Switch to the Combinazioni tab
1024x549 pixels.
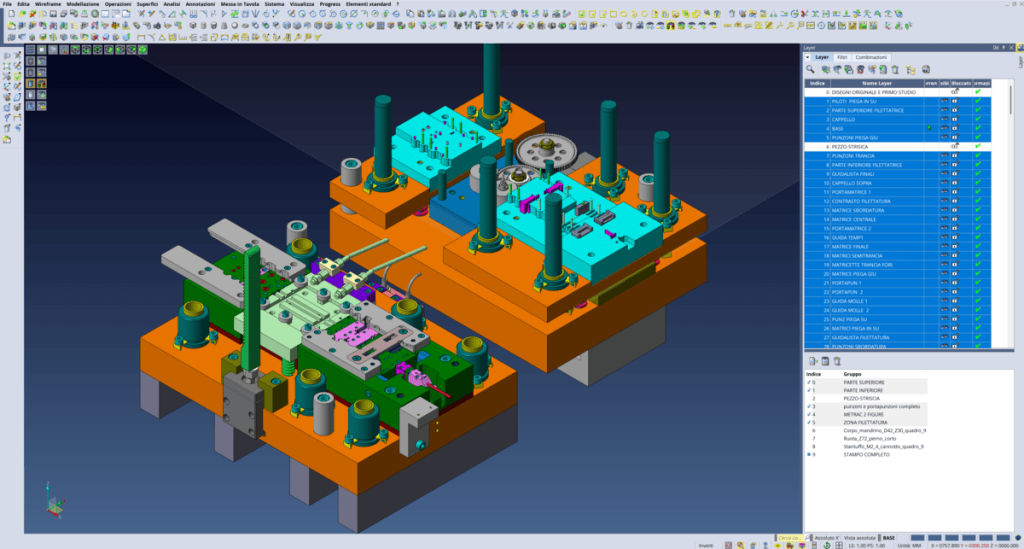pyautogui.click(x=871, y=57)
